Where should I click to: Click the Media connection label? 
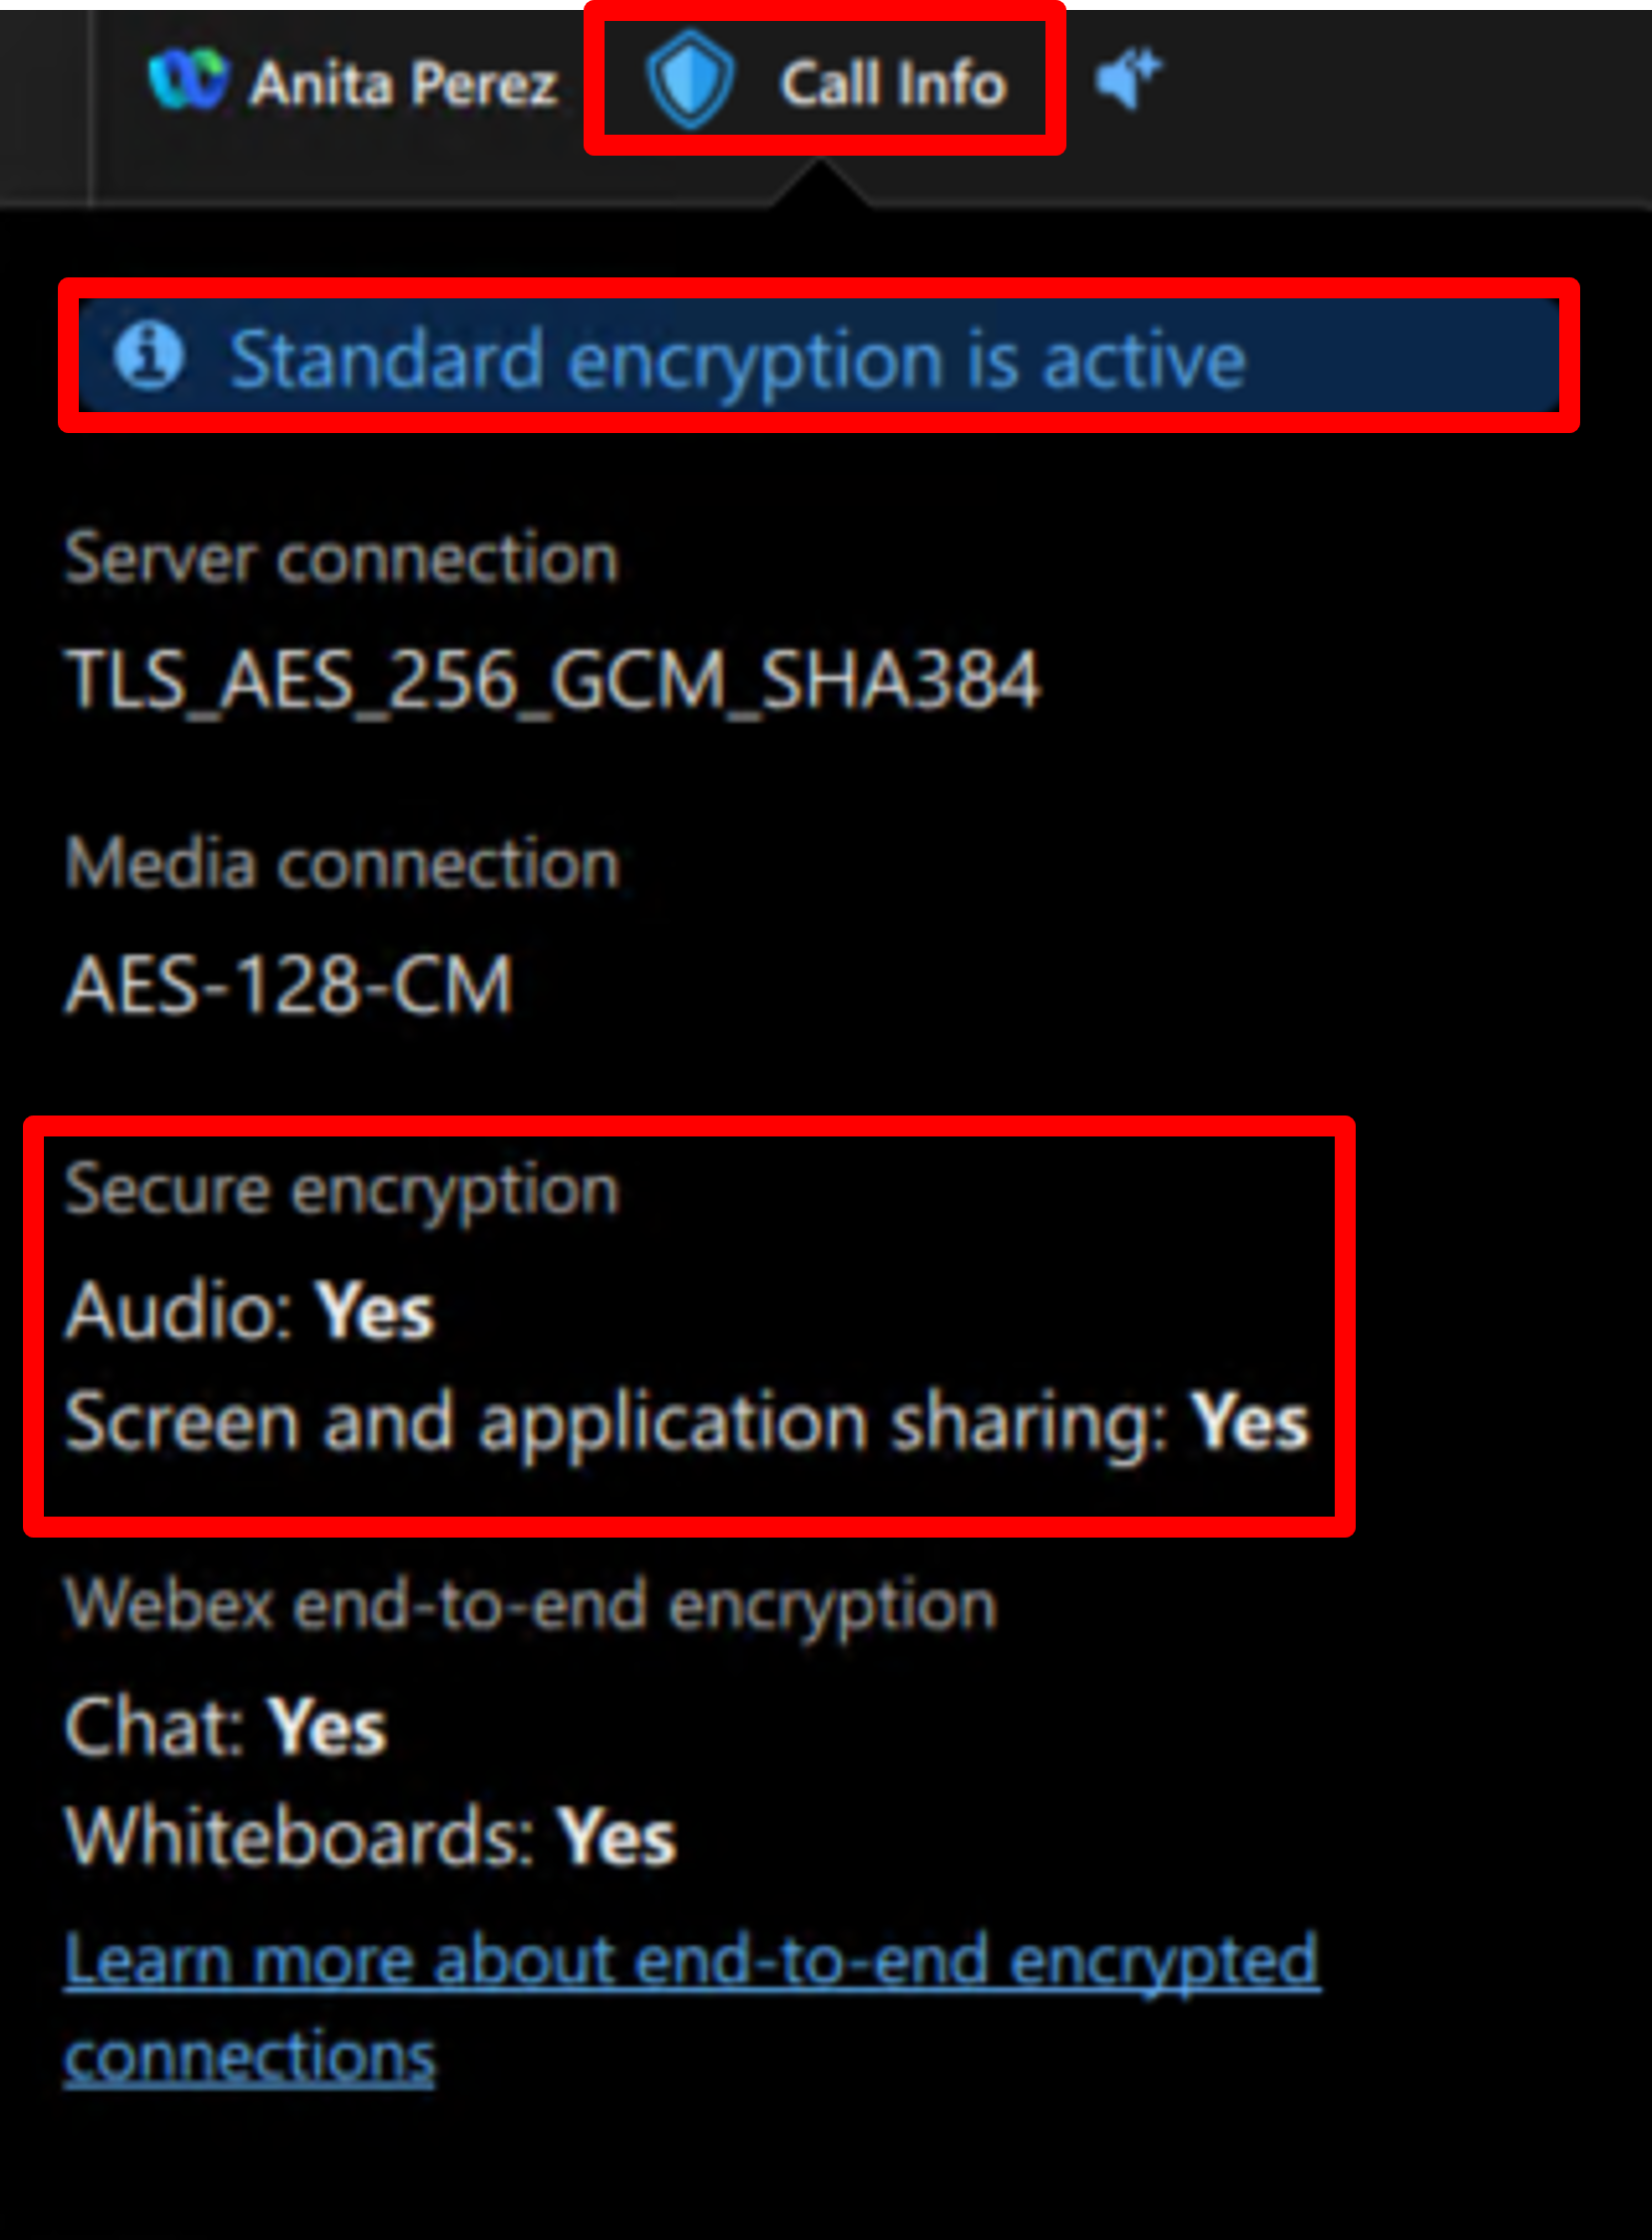point(342,862)
